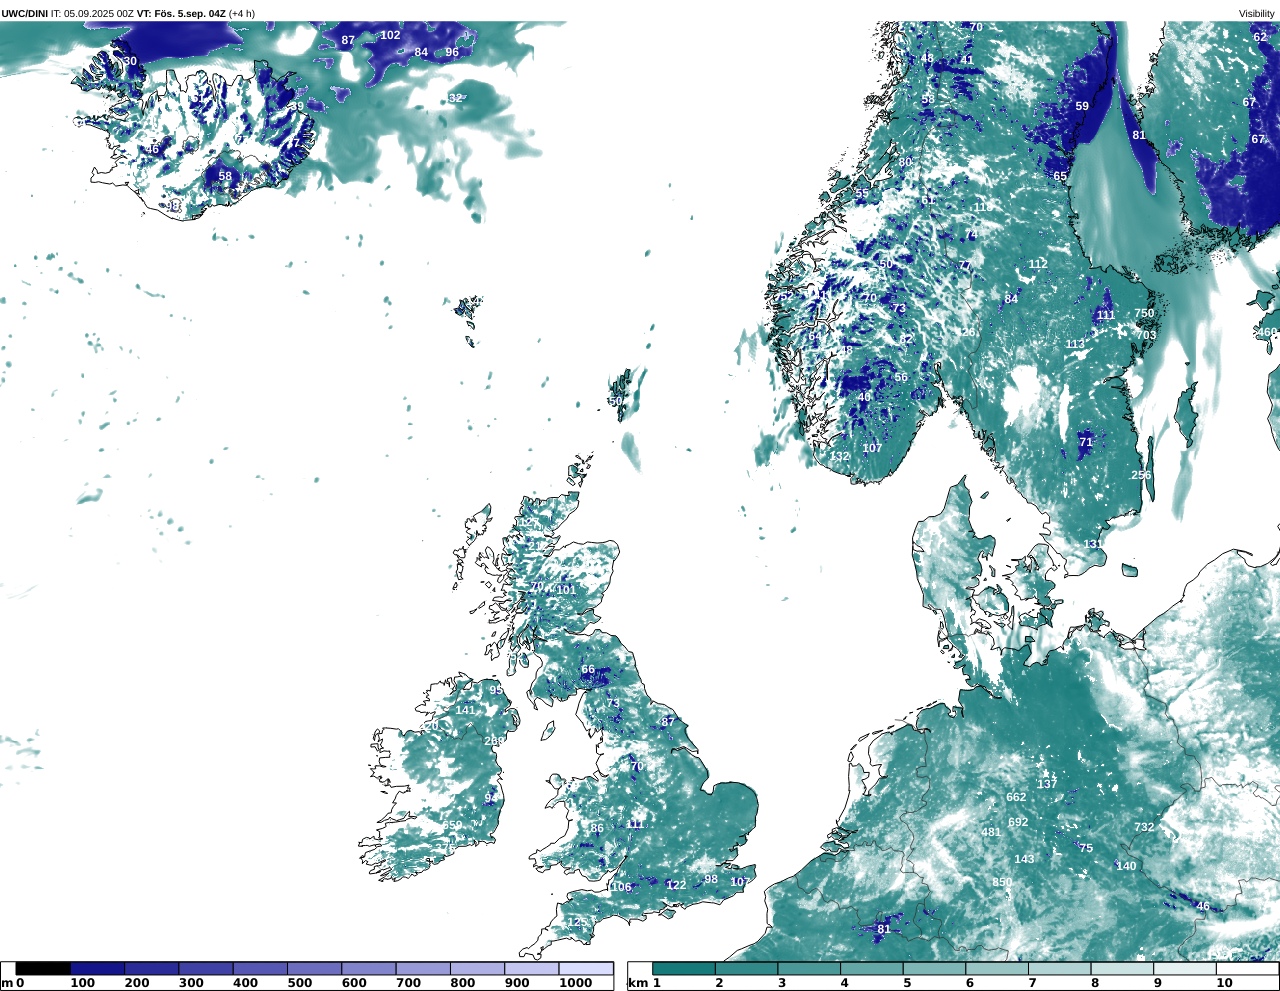Click the map value '95' in Northern Ireland
Screen dimensions: 1280x991
coord(496,690)
